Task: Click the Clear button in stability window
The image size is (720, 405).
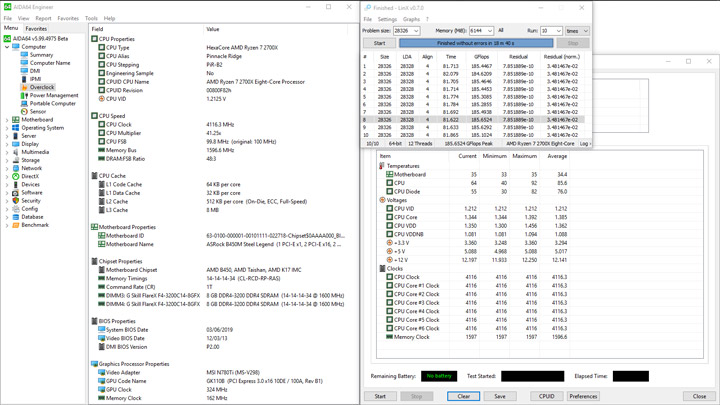Action: (463, 396)
